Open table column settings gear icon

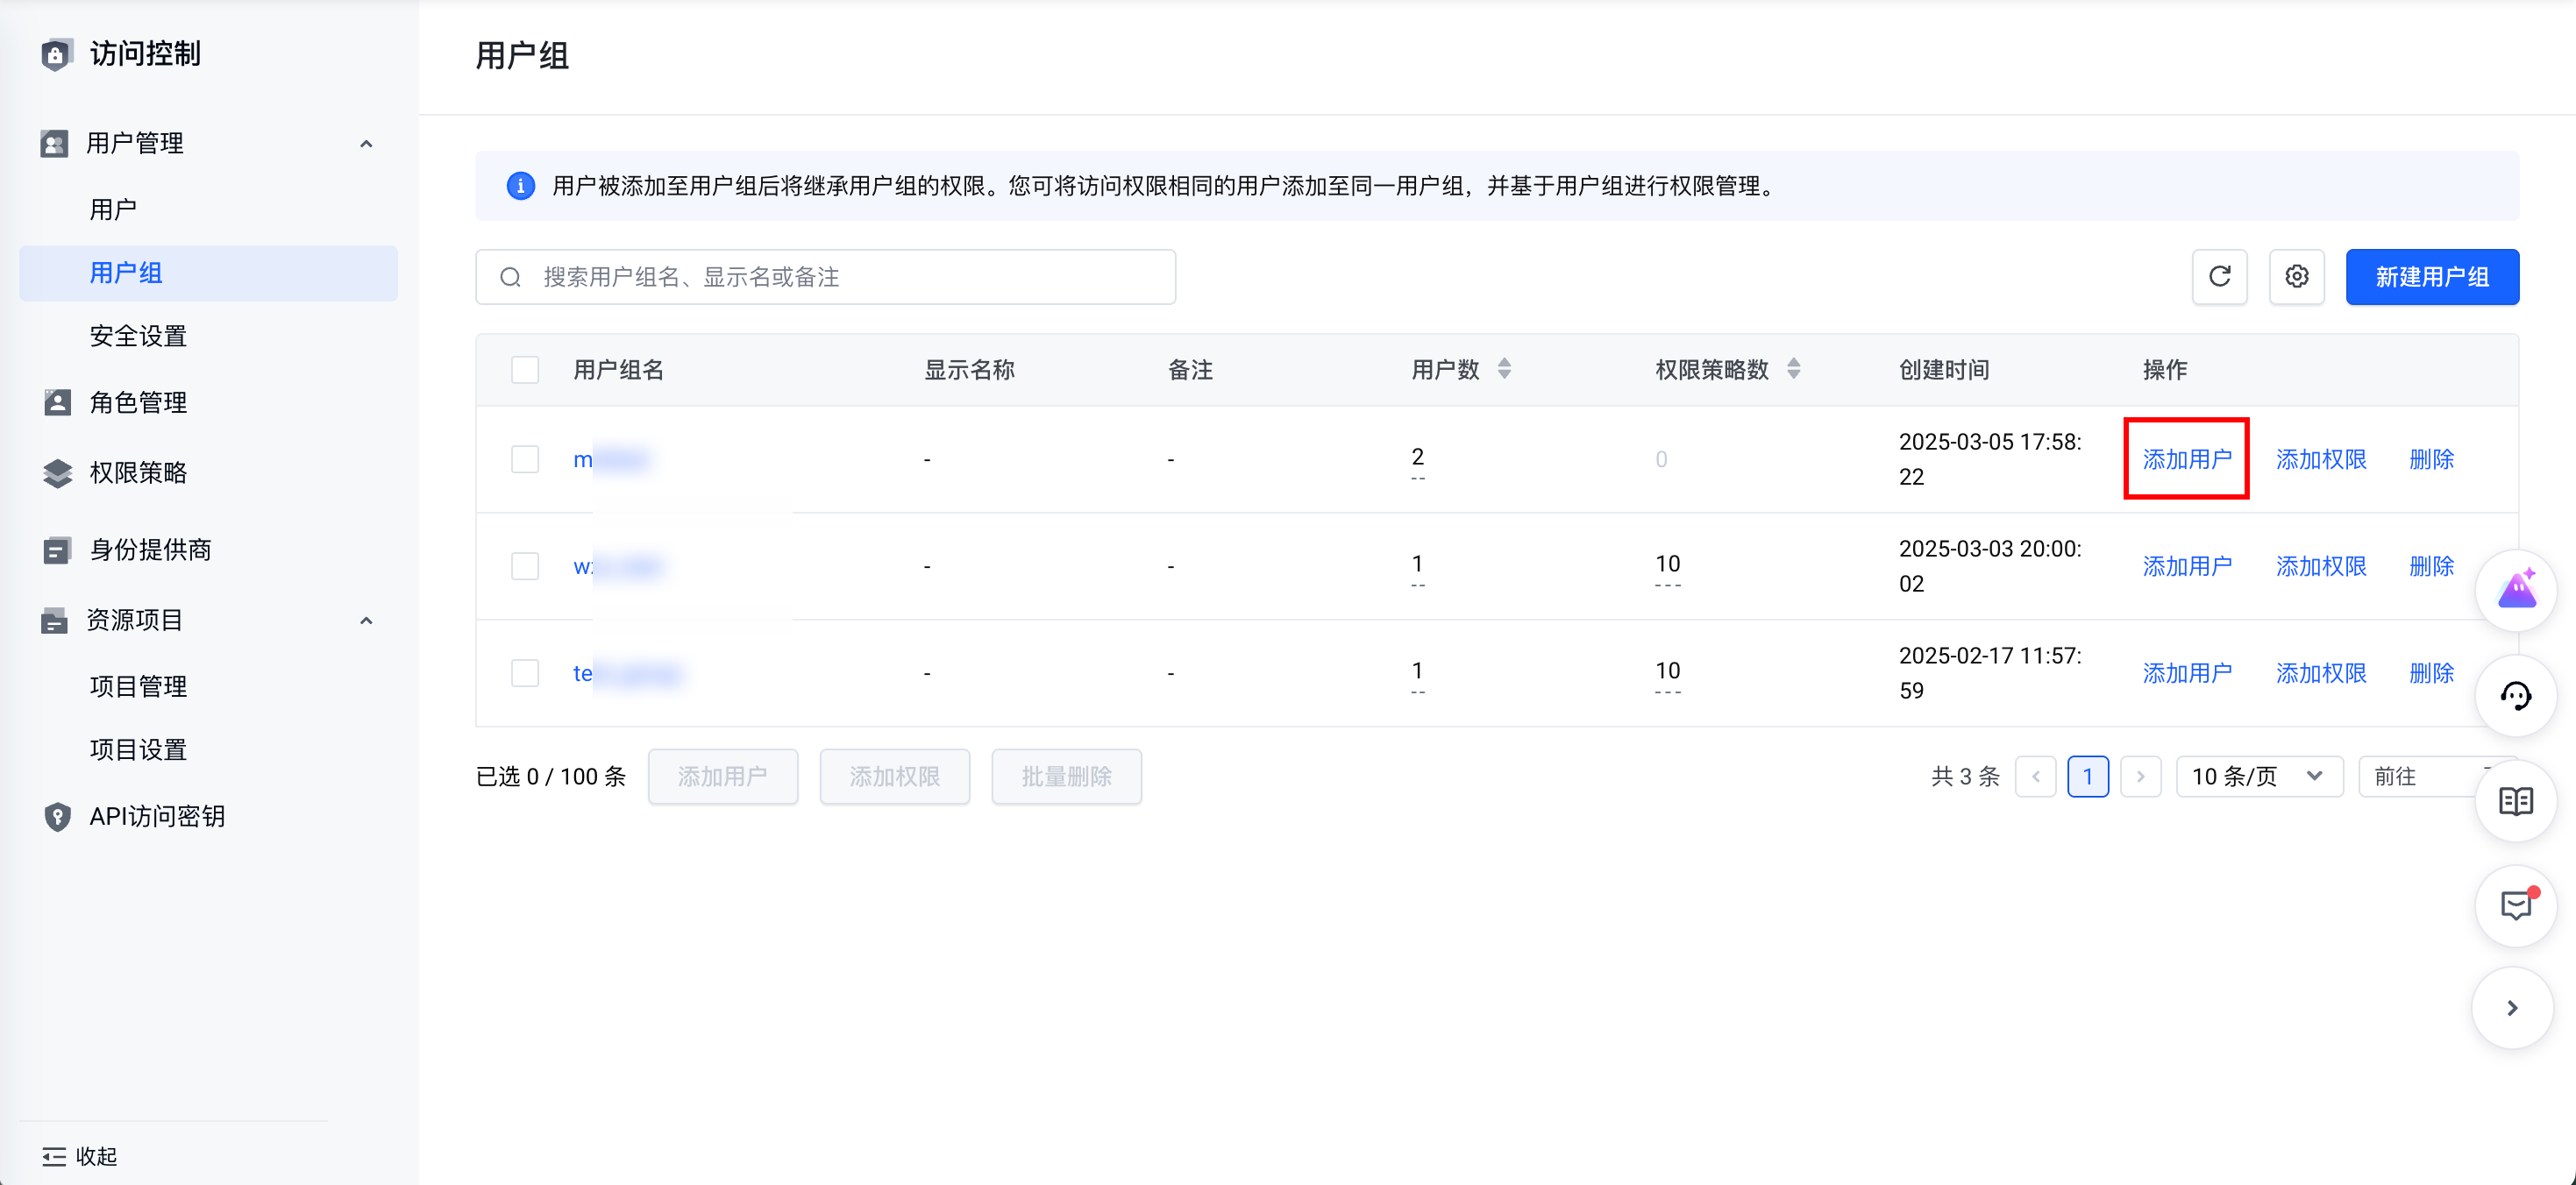[x=2296, y=277]
